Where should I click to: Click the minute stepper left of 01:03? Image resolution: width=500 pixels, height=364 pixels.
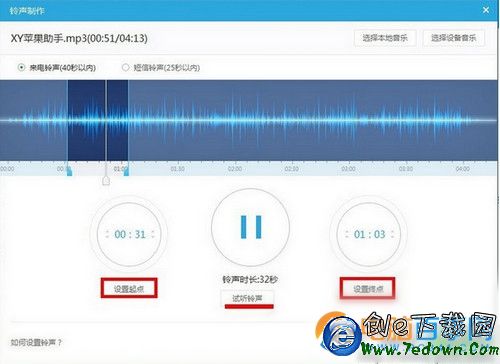pos(347,234)
